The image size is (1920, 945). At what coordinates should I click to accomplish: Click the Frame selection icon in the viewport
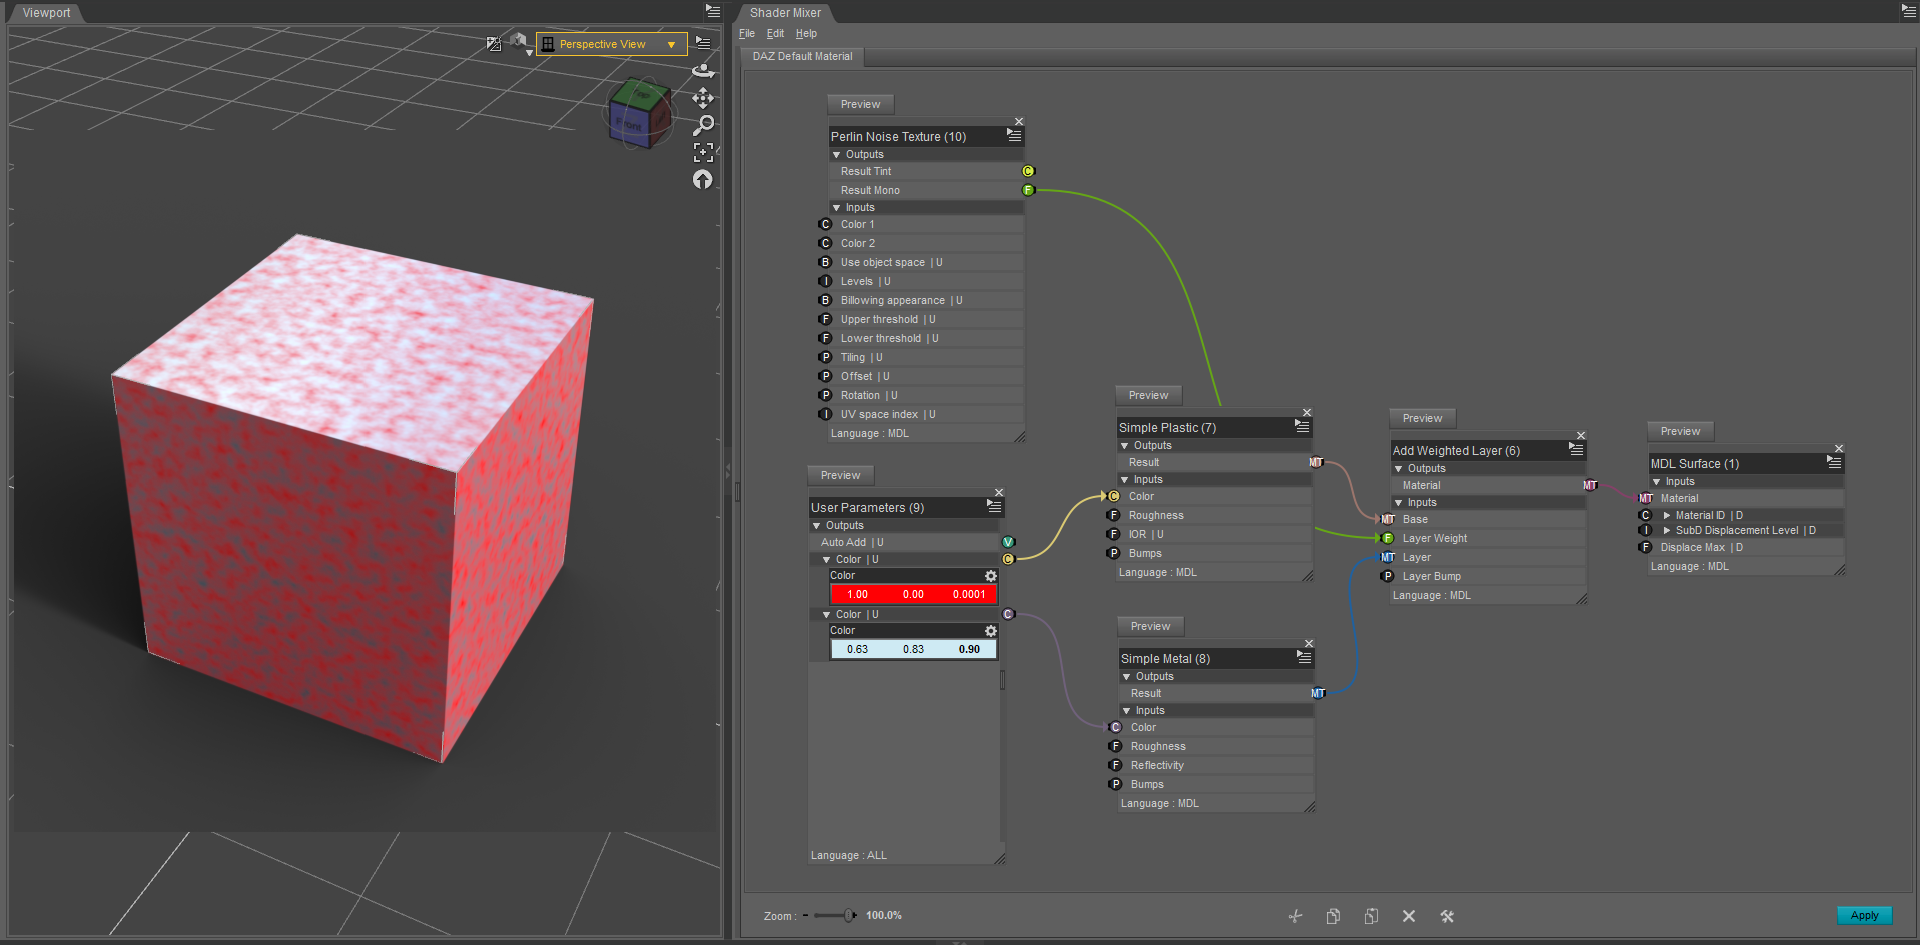tap(703, 152)
